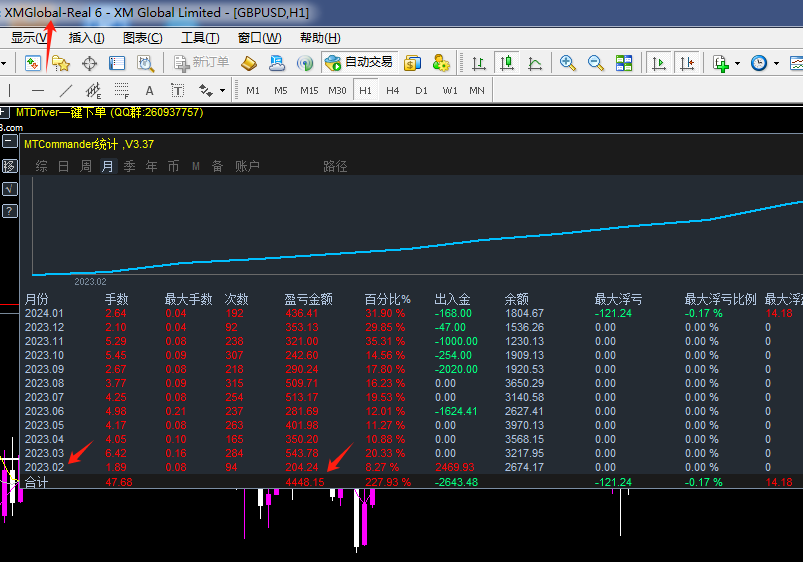The width and height of the screenshot is (803, 562).
Task: Switch timeframe to M15
Action: (x=309, y=91)
